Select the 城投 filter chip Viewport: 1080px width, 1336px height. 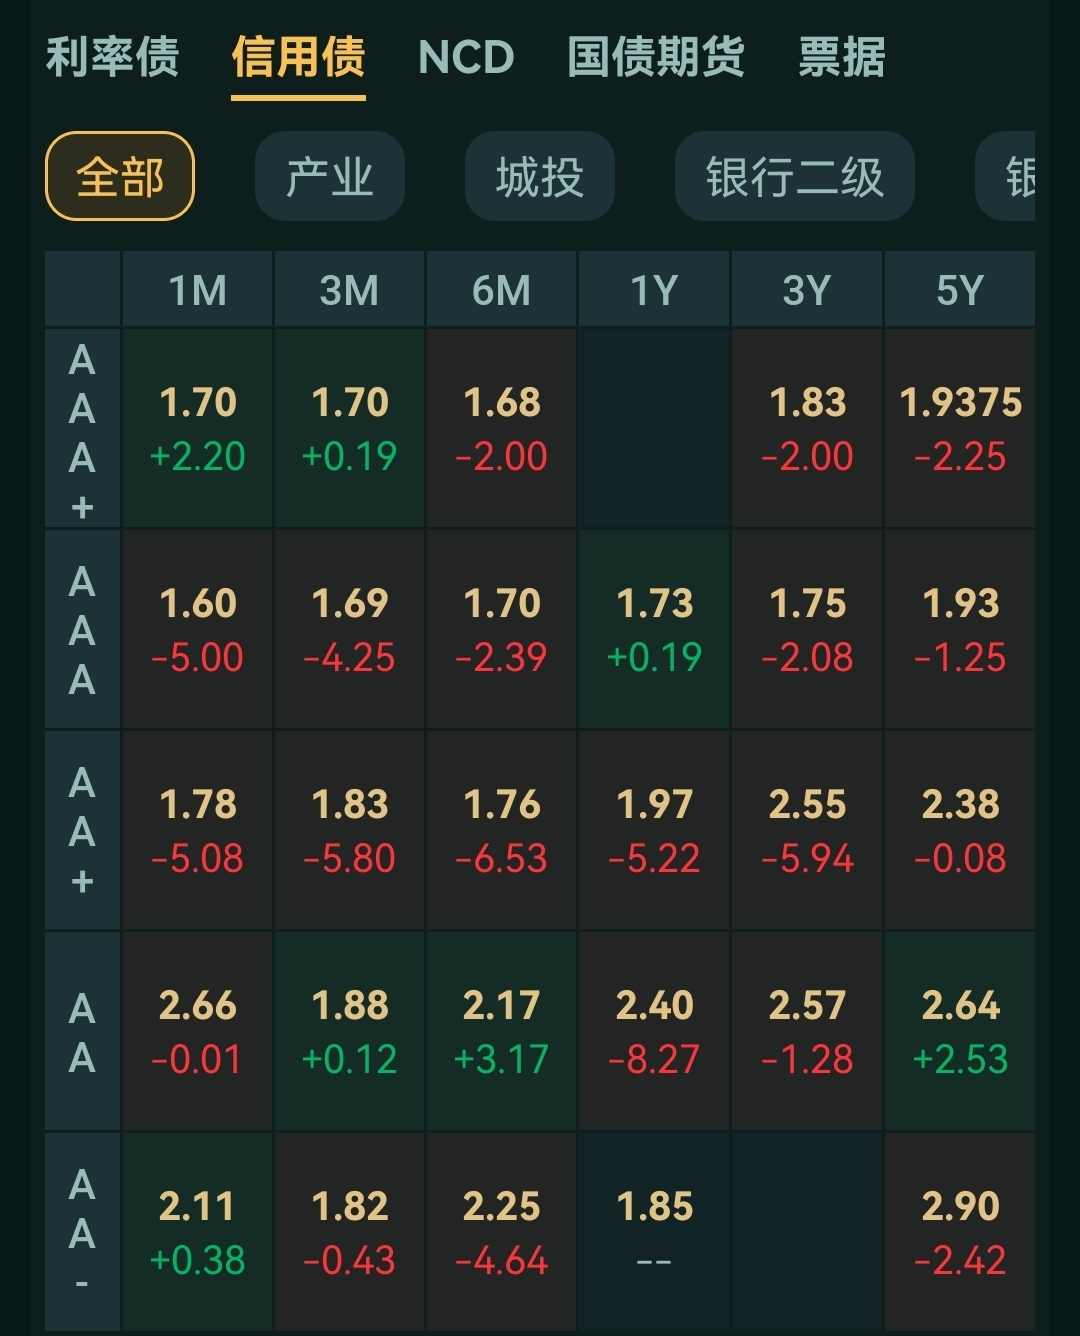(540, 177)
